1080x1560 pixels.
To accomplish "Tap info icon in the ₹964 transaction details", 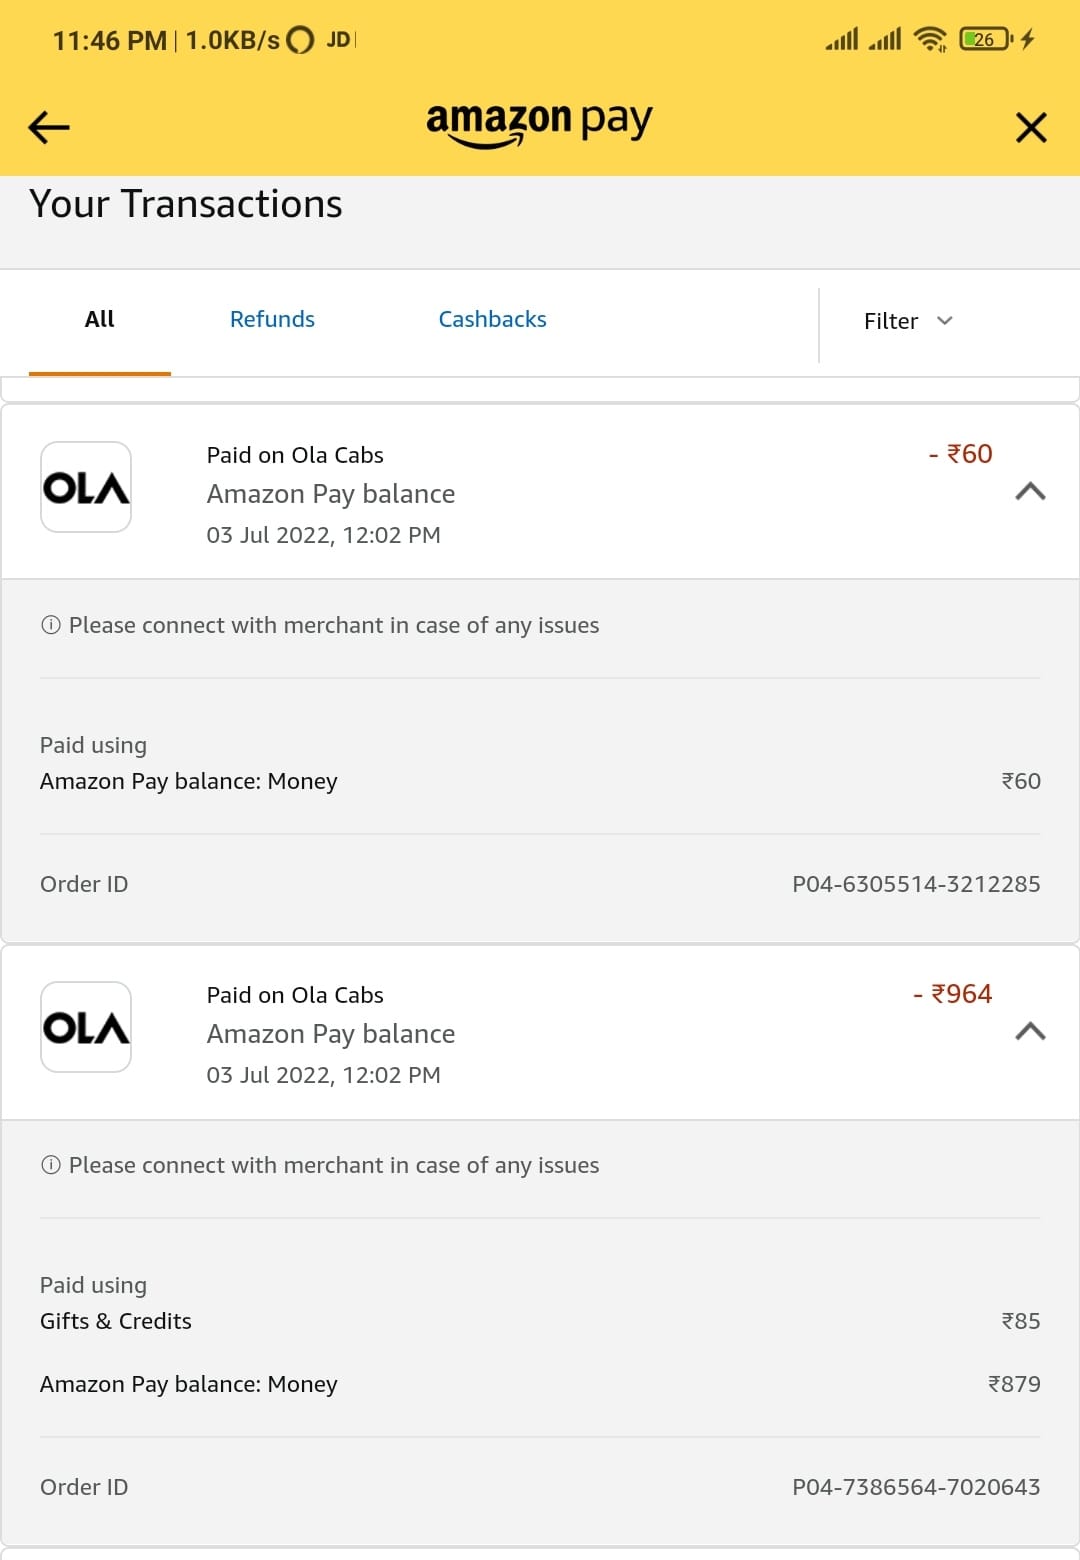I will [x=51, y=1165].
